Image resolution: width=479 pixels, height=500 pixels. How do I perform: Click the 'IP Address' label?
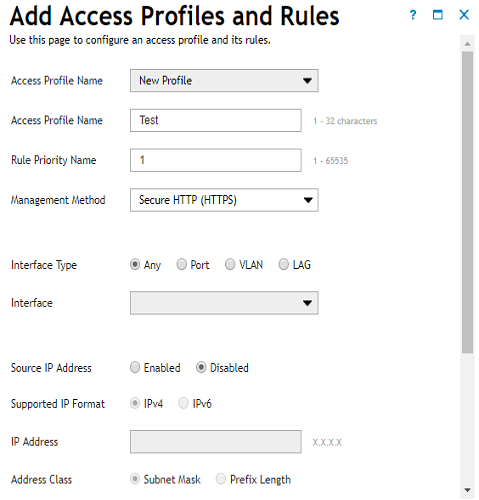click(34, 442)
